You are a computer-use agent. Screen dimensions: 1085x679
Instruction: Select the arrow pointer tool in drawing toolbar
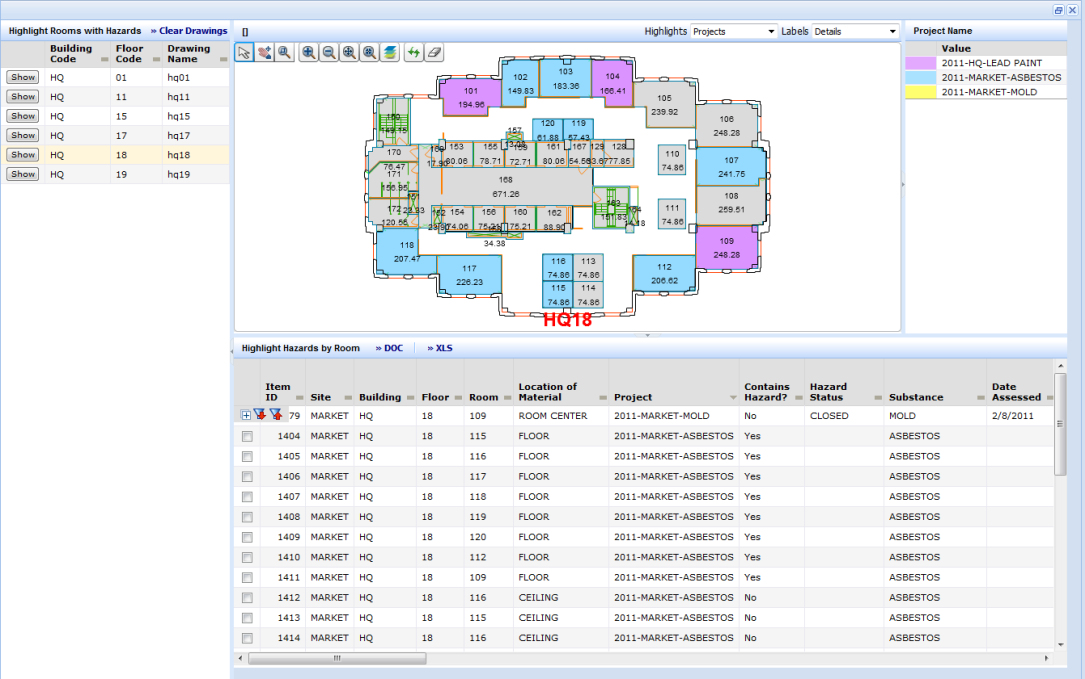pos(244,53)
